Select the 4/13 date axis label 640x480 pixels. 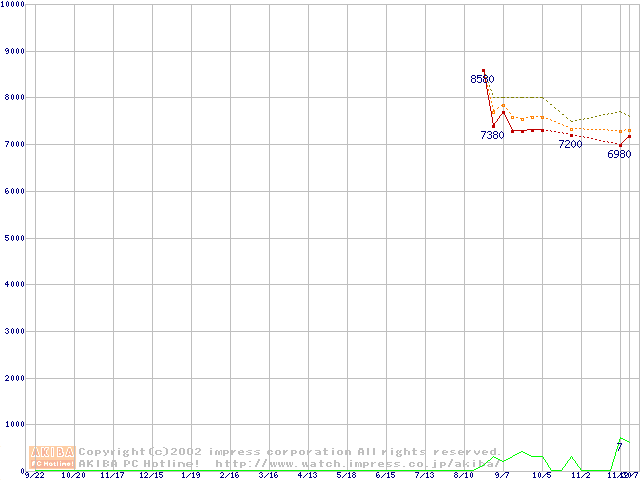coord(307,476)
